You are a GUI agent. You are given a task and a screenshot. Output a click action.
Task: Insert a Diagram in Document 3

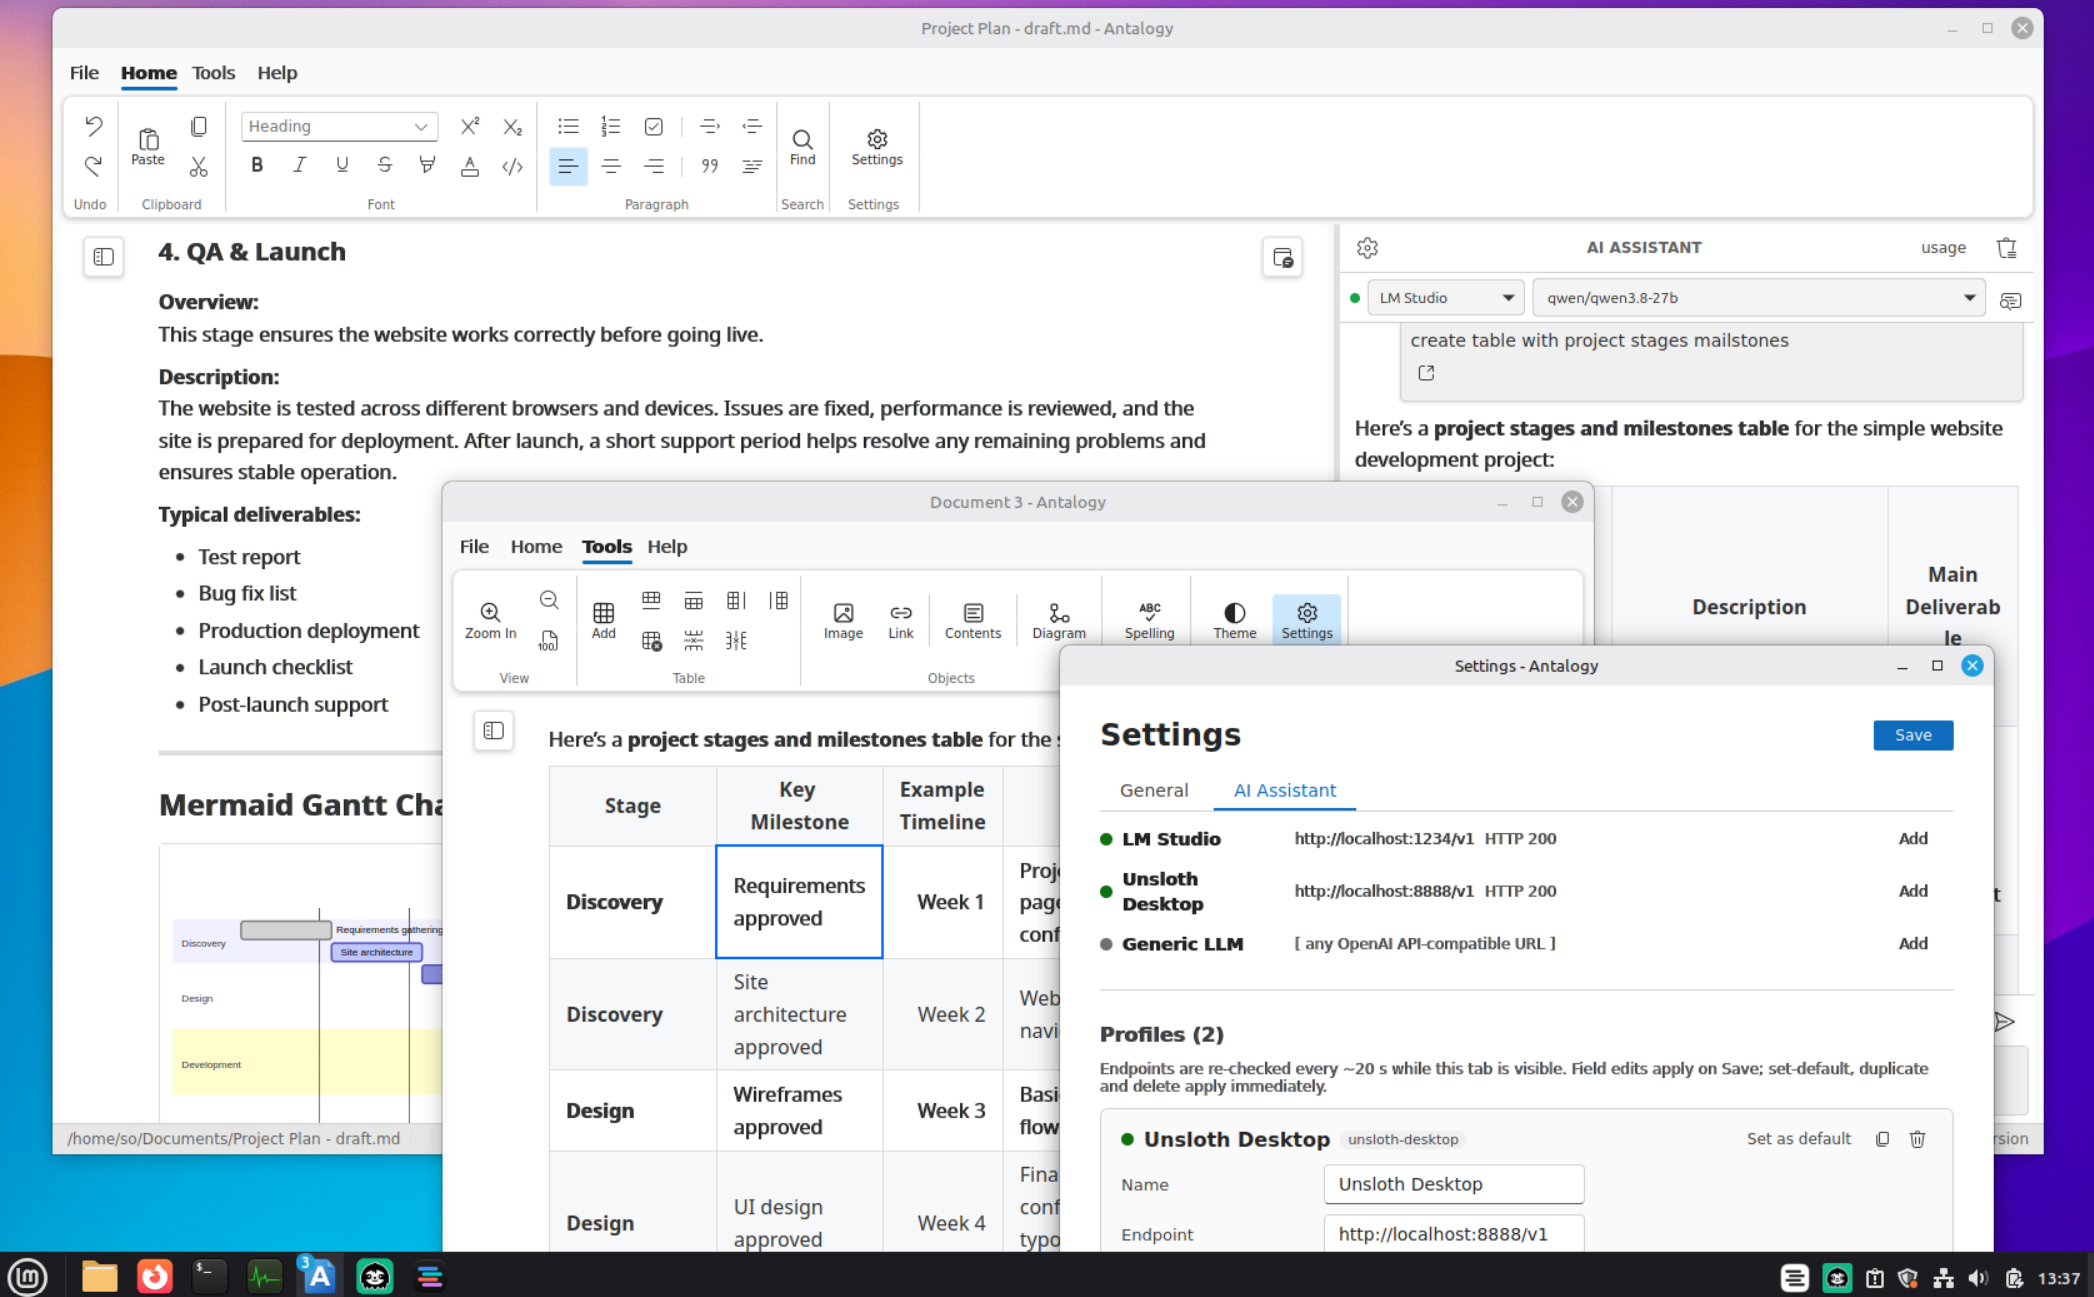point(1059,620)
